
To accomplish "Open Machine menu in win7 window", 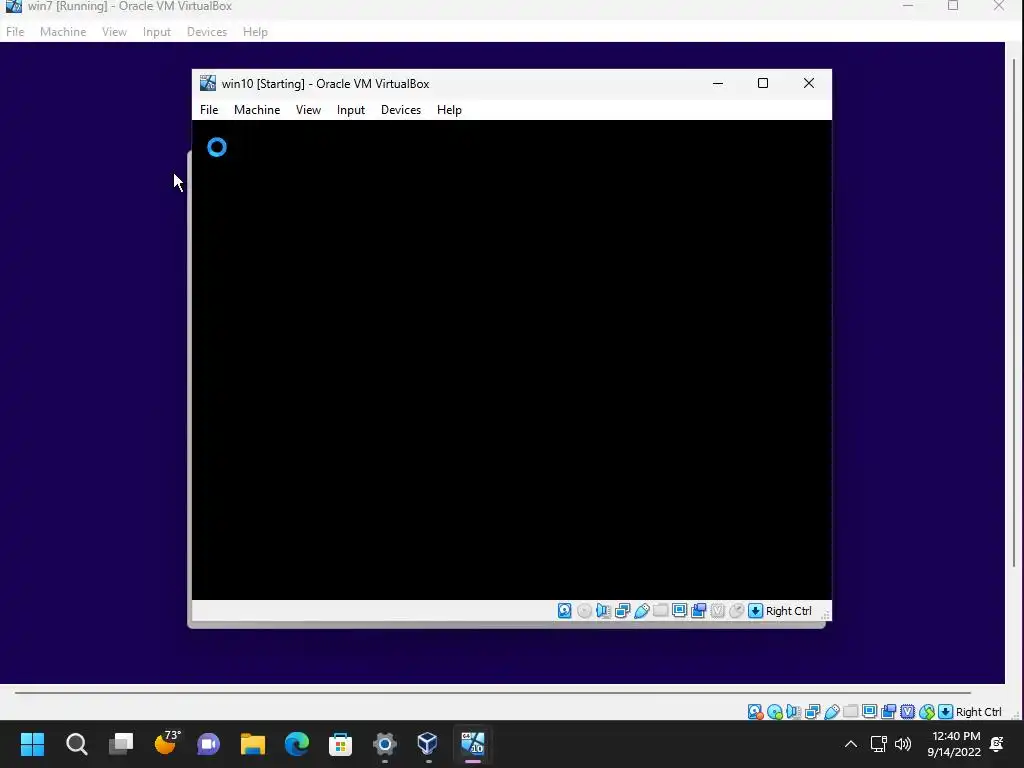I will click(x=63, y=31).
